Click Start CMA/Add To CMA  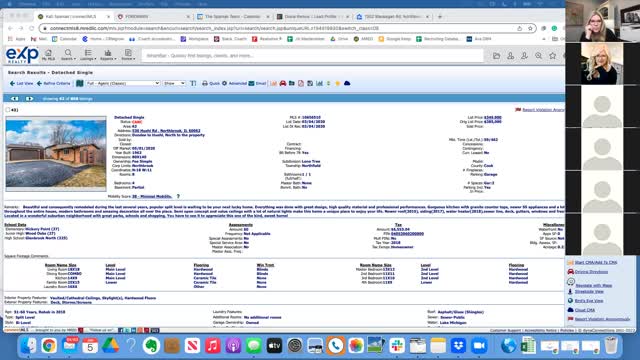click(596, 262)
